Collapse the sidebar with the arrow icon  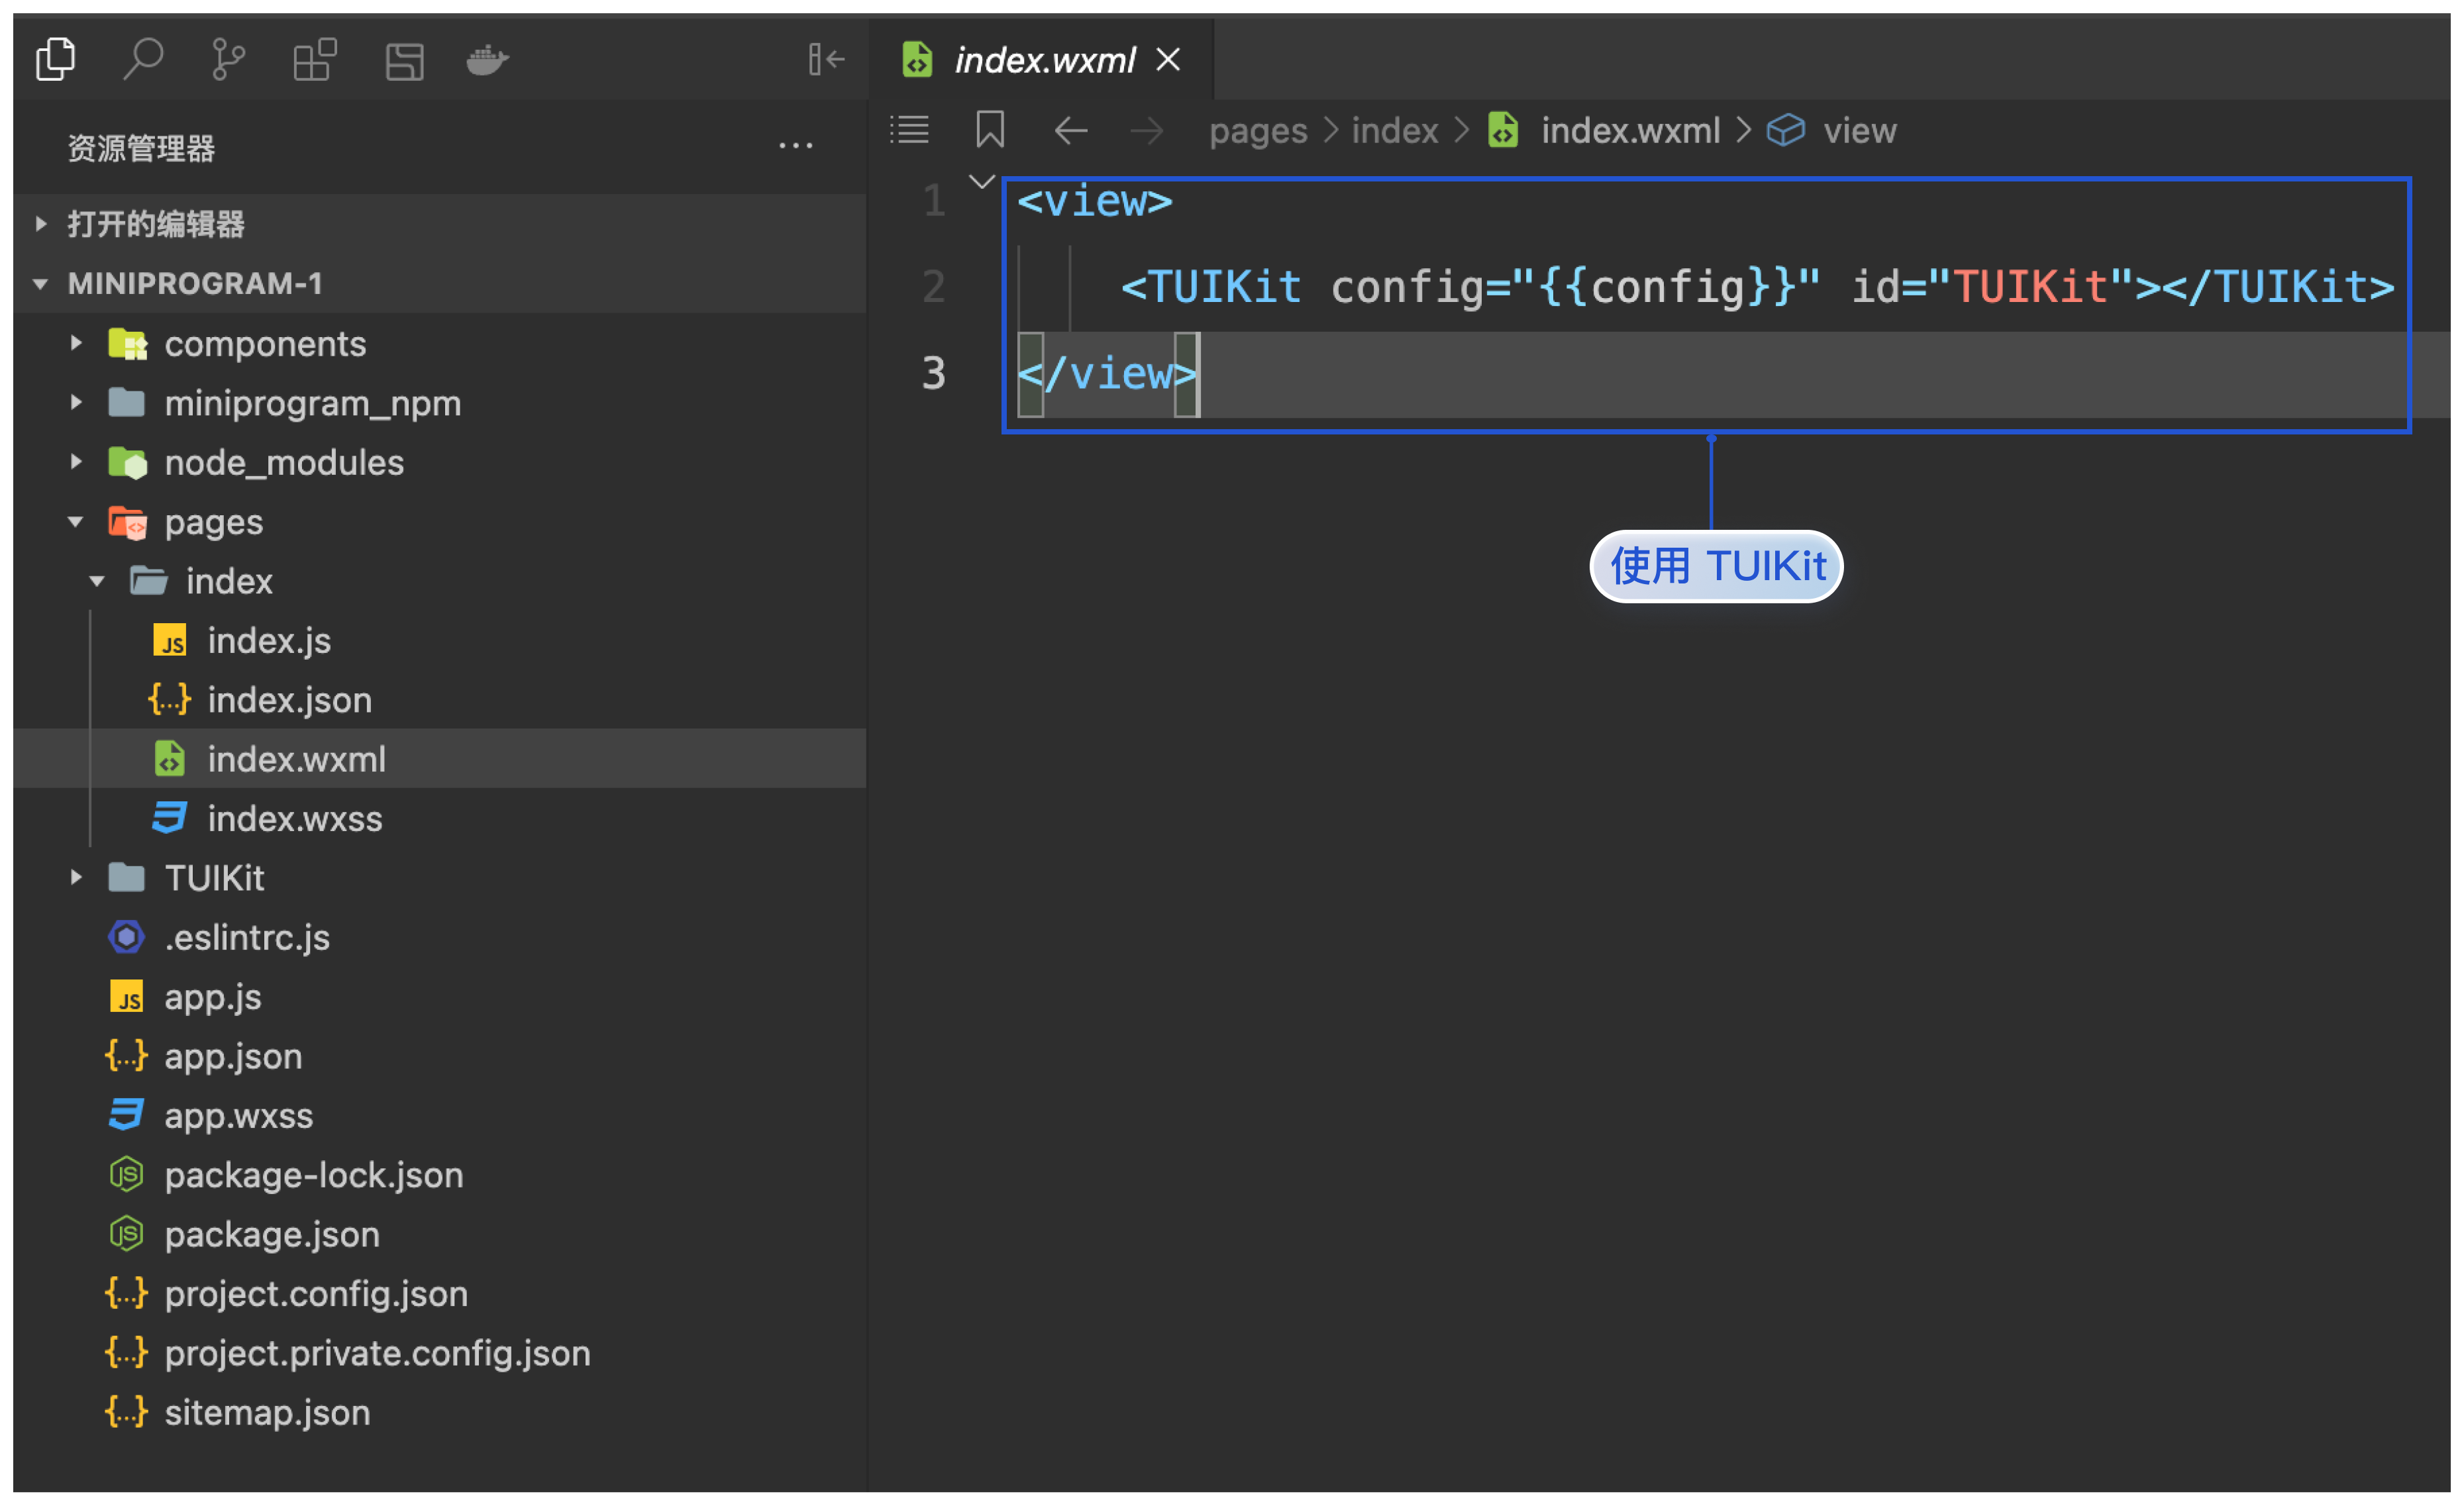tap(827, 59)
